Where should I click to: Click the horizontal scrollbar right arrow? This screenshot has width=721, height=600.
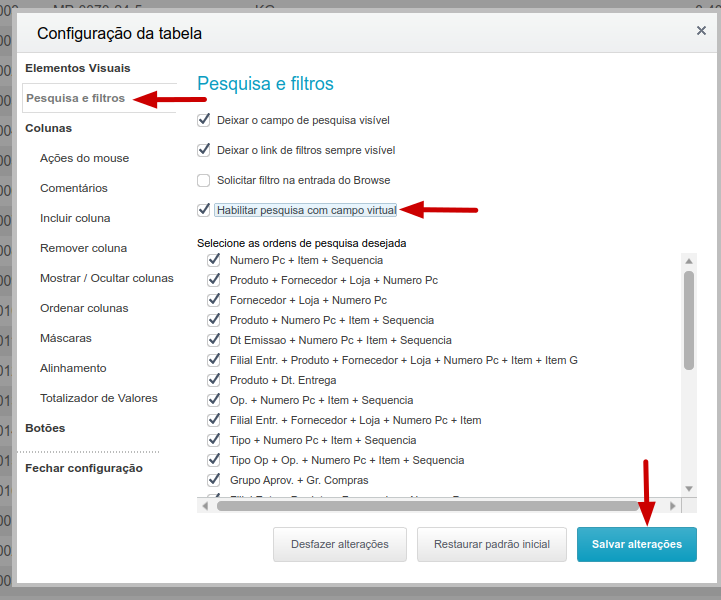[x=673, y=506]
